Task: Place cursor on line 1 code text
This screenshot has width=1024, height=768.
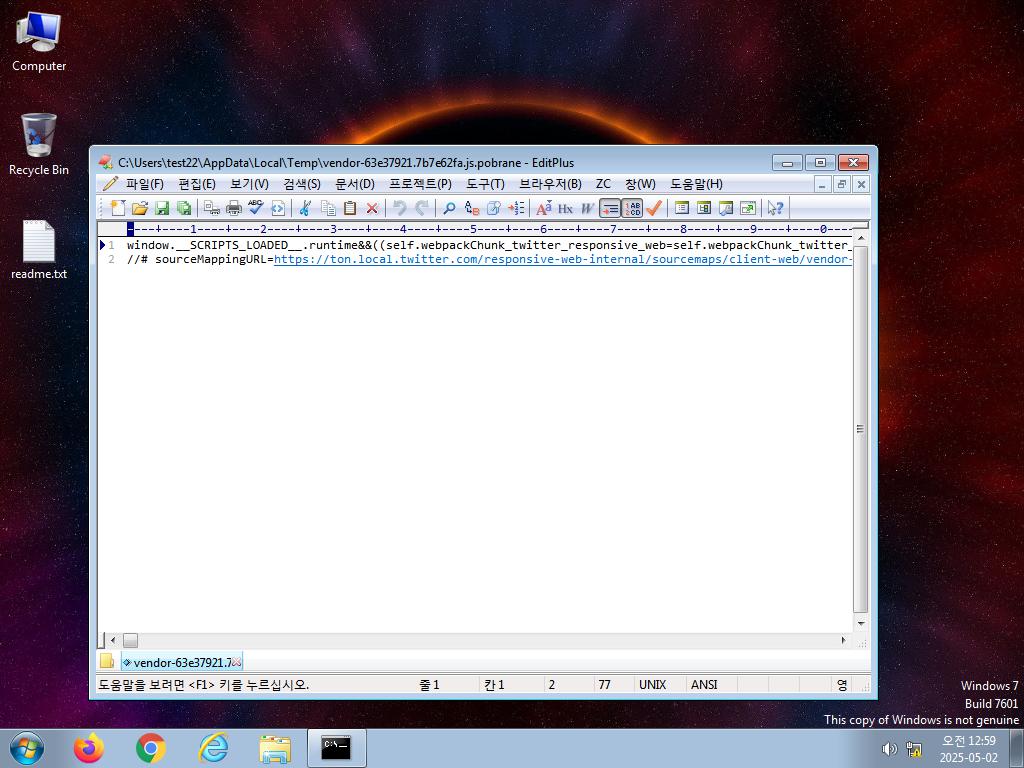Action: (x=489, y=246)
